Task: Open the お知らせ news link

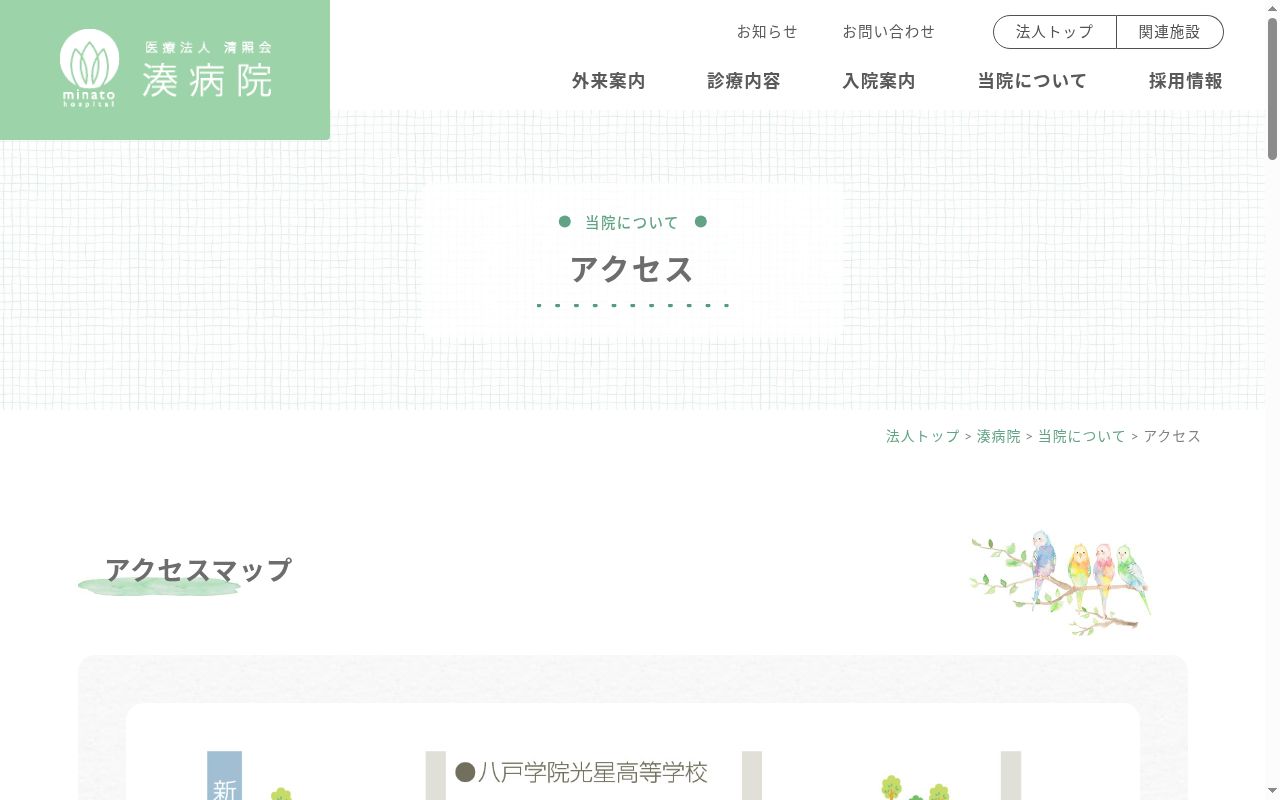Action: 767,32
